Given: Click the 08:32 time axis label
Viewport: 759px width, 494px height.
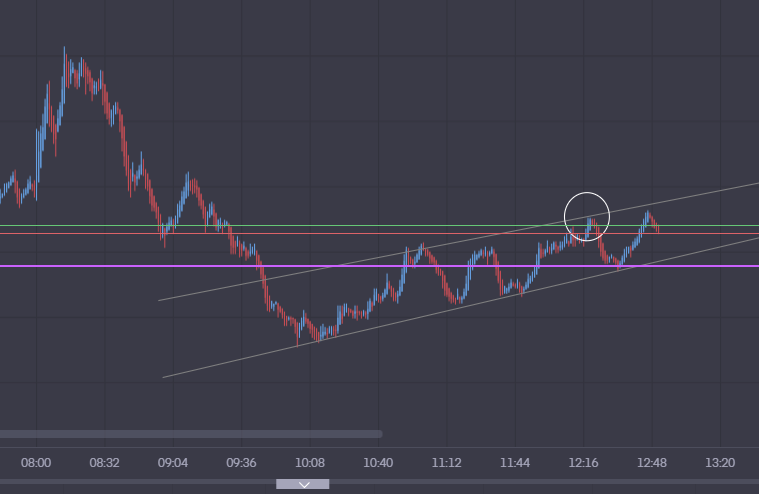Looking at the screenshot, I should [x=104, y=463].
